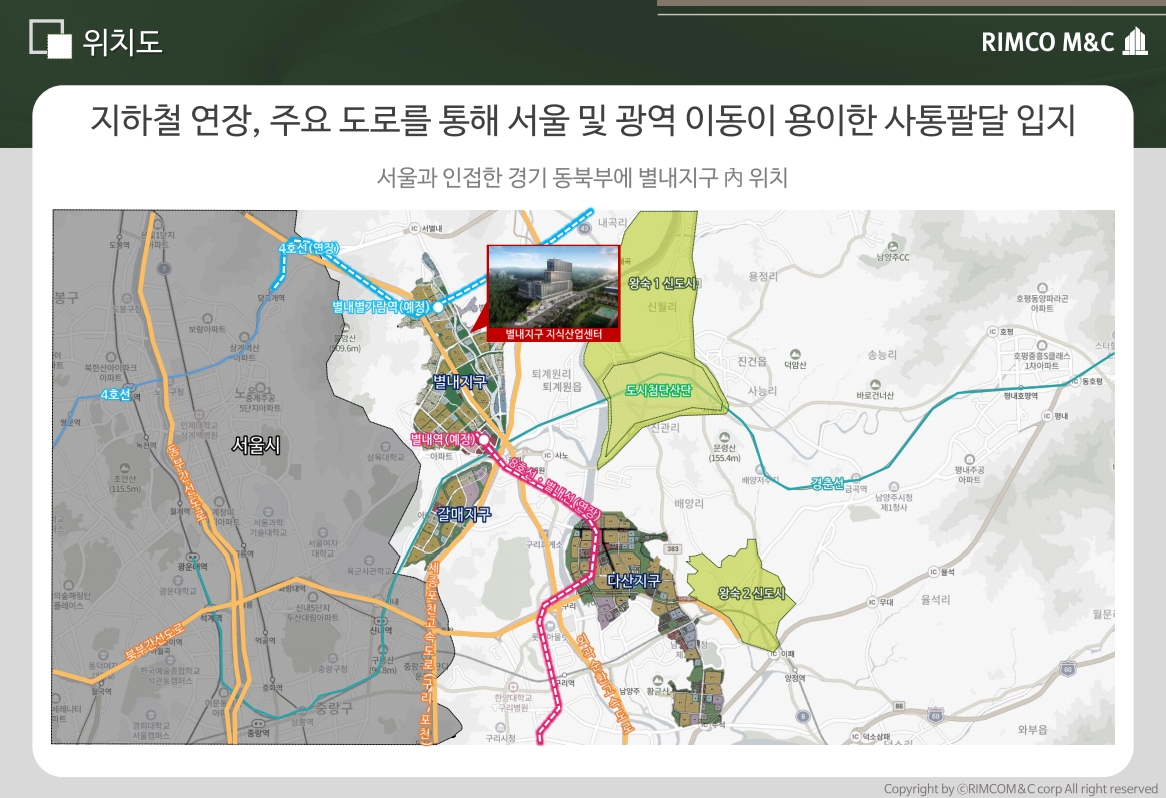Select the 별내별가람역 station circle marker

pos(438,307)
